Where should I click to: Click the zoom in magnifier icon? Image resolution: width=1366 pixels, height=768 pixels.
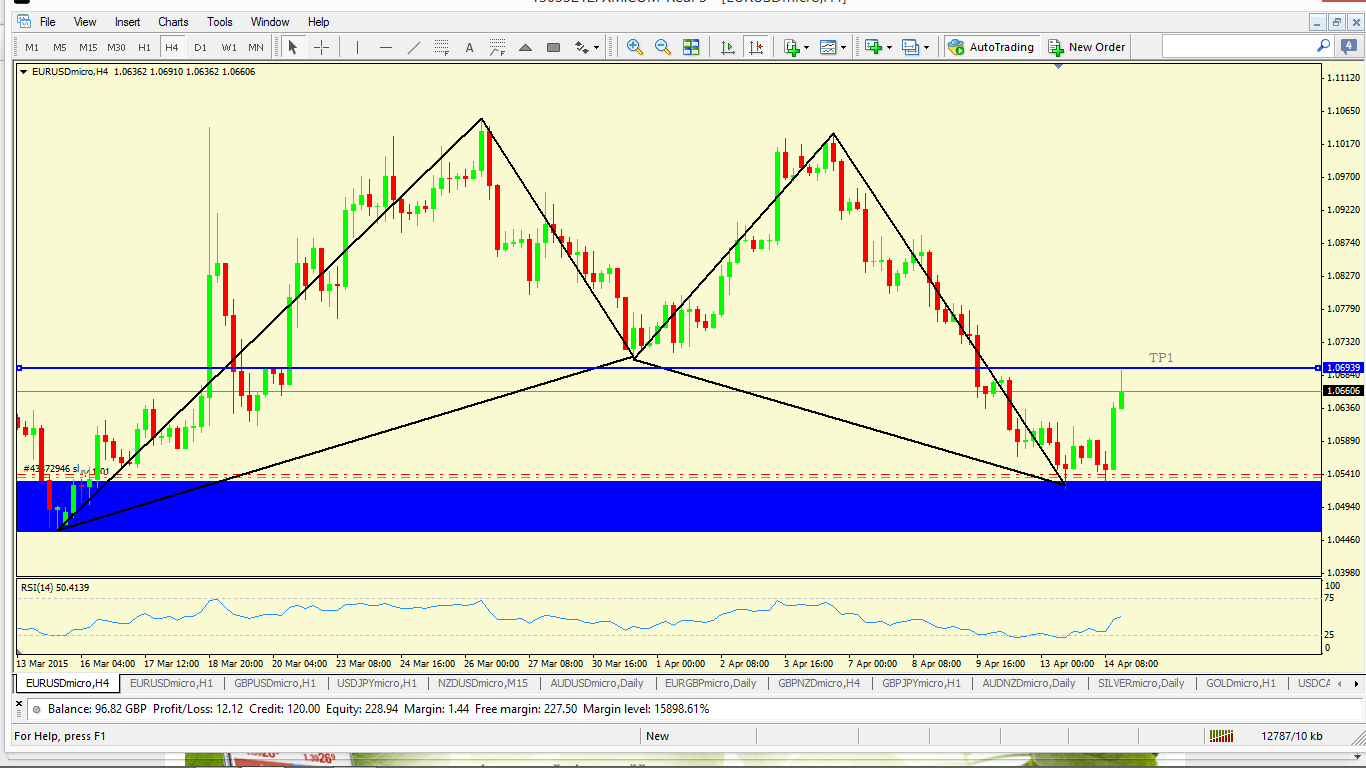(634, 47)
